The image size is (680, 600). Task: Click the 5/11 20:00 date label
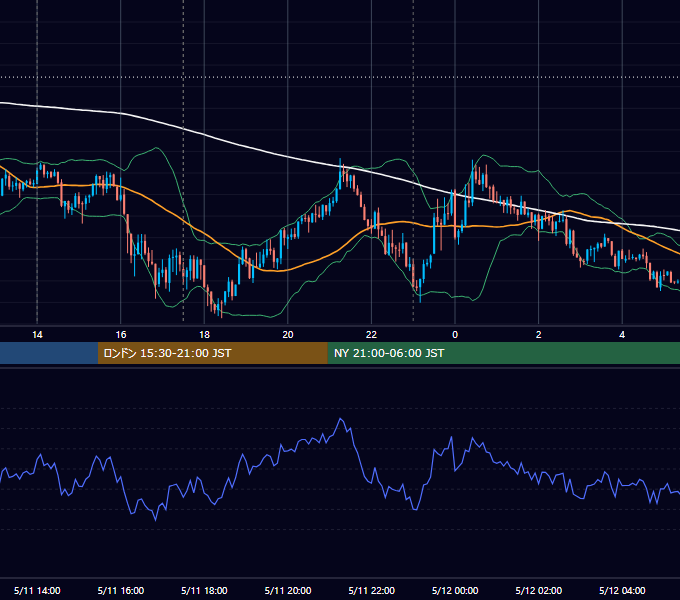[x=288, y=590]
